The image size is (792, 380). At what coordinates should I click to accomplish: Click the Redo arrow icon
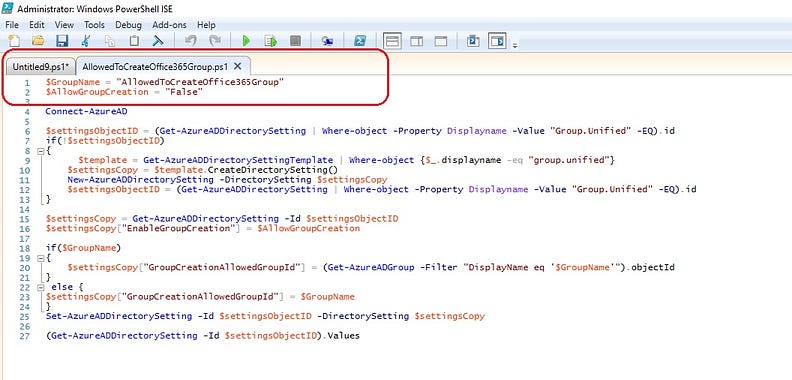(x=215, y=41)
